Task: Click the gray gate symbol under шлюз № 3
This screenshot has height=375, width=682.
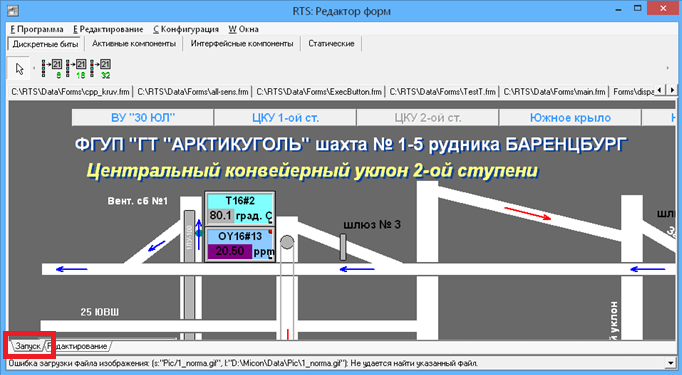Action: tap(343, 247)
